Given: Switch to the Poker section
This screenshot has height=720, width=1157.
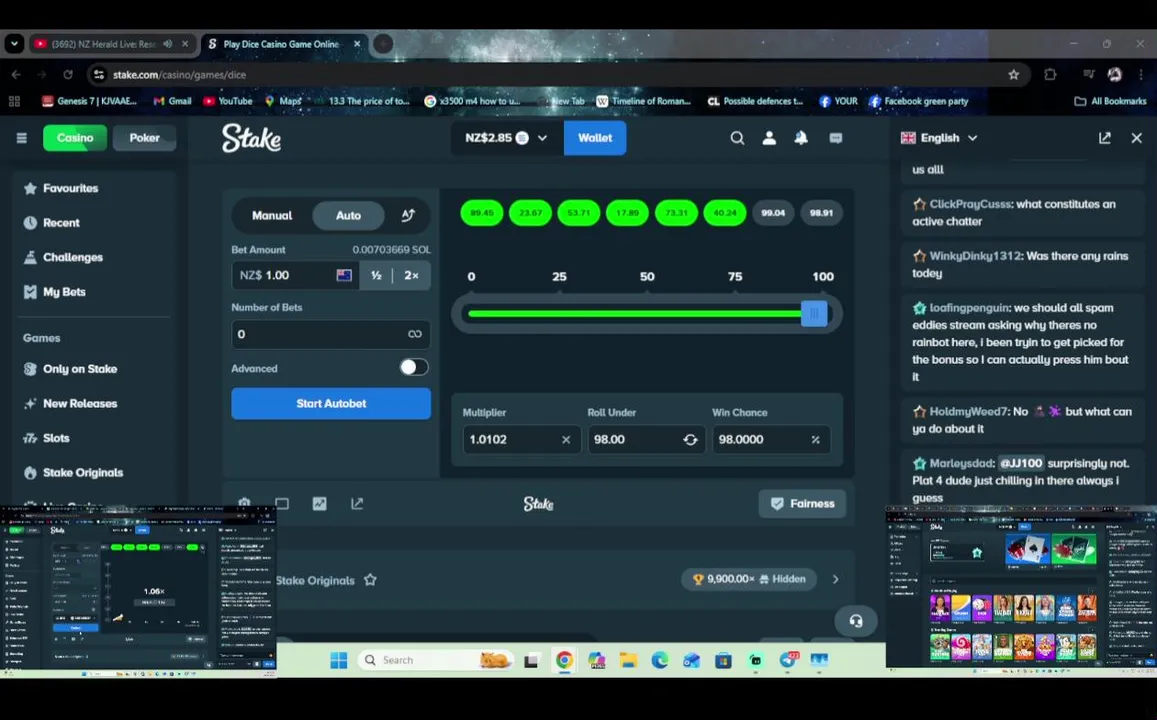Looking at the screenshot, I should tap(144, 138).
